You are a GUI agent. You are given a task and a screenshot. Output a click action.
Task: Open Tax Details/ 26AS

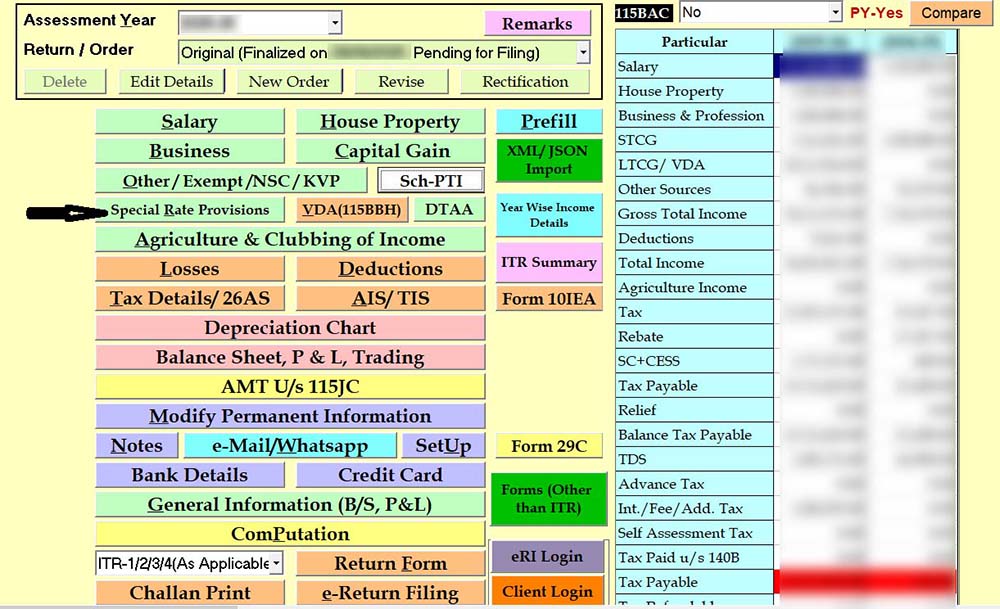[190, 298]
